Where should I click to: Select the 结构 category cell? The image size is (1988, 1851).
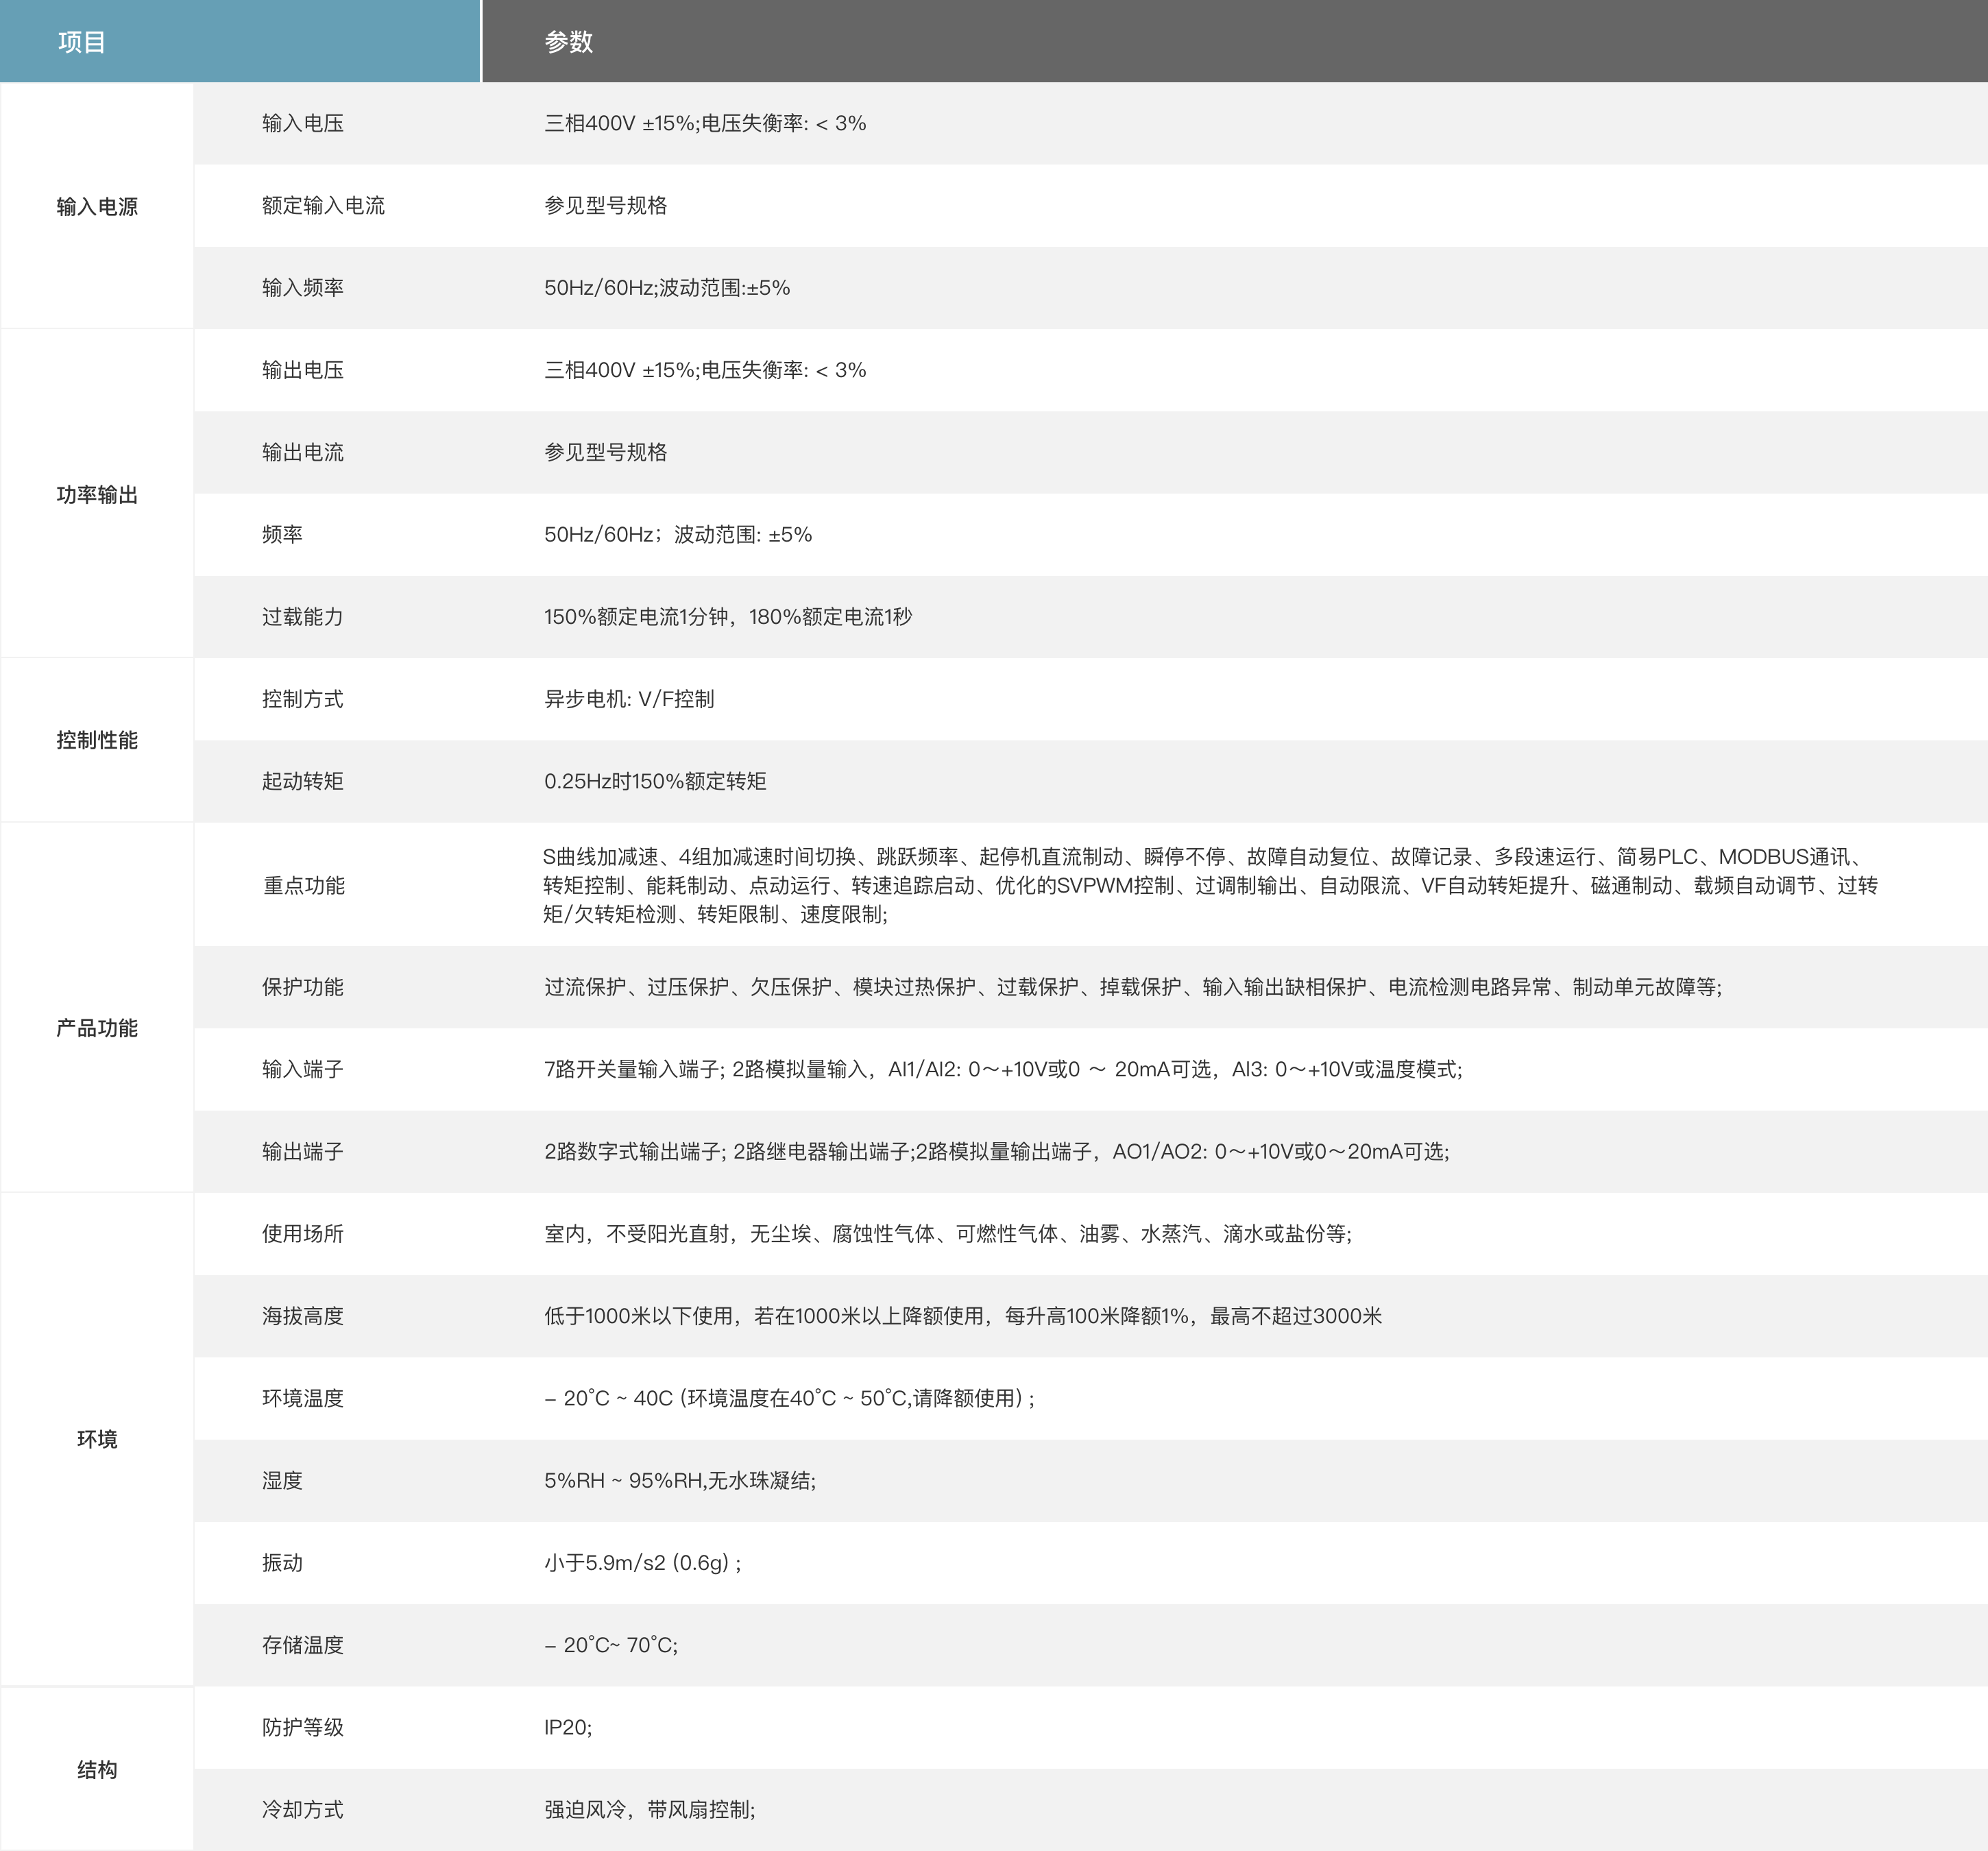click(x=97, y=1769)
